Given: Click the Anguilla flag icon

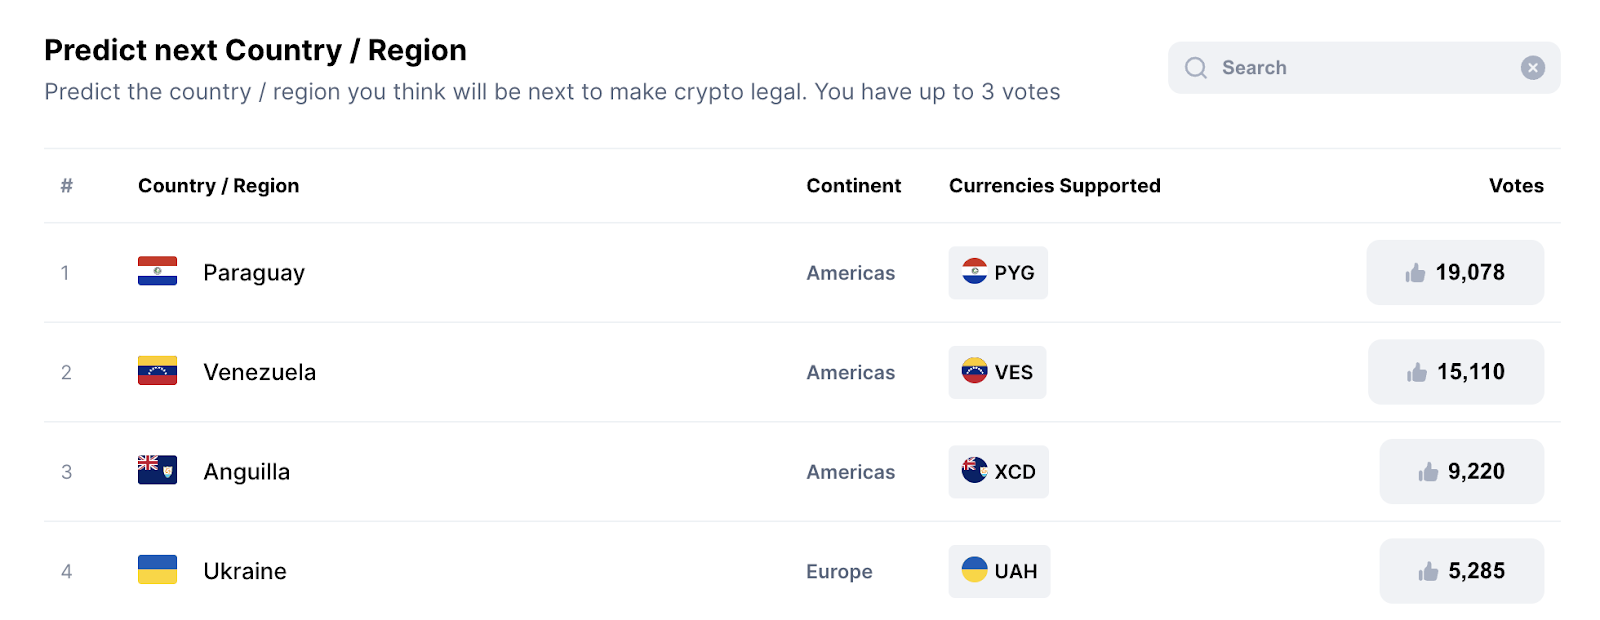Looking at the screenshot, I should [157, 470].
